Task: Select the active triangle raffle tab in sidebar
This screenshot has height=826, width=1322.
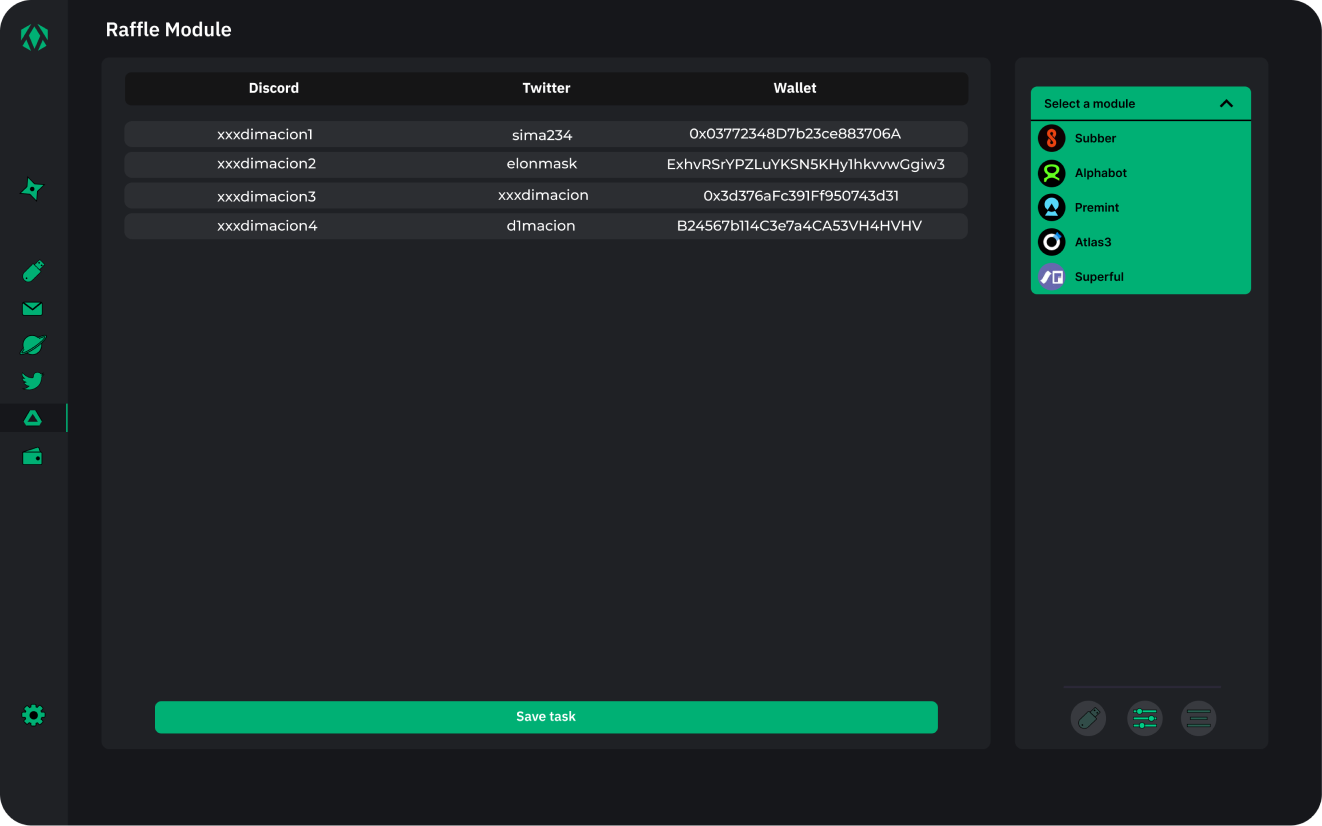Action: [x=32, y=418]
